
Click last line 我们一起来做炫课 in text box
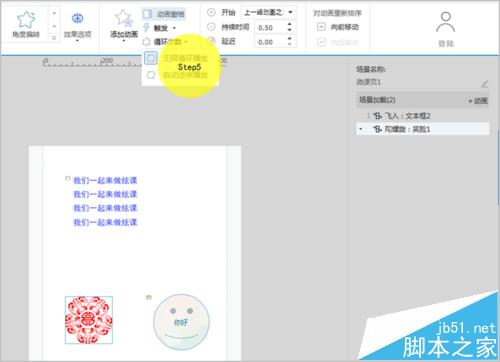[x=105, y=222]
